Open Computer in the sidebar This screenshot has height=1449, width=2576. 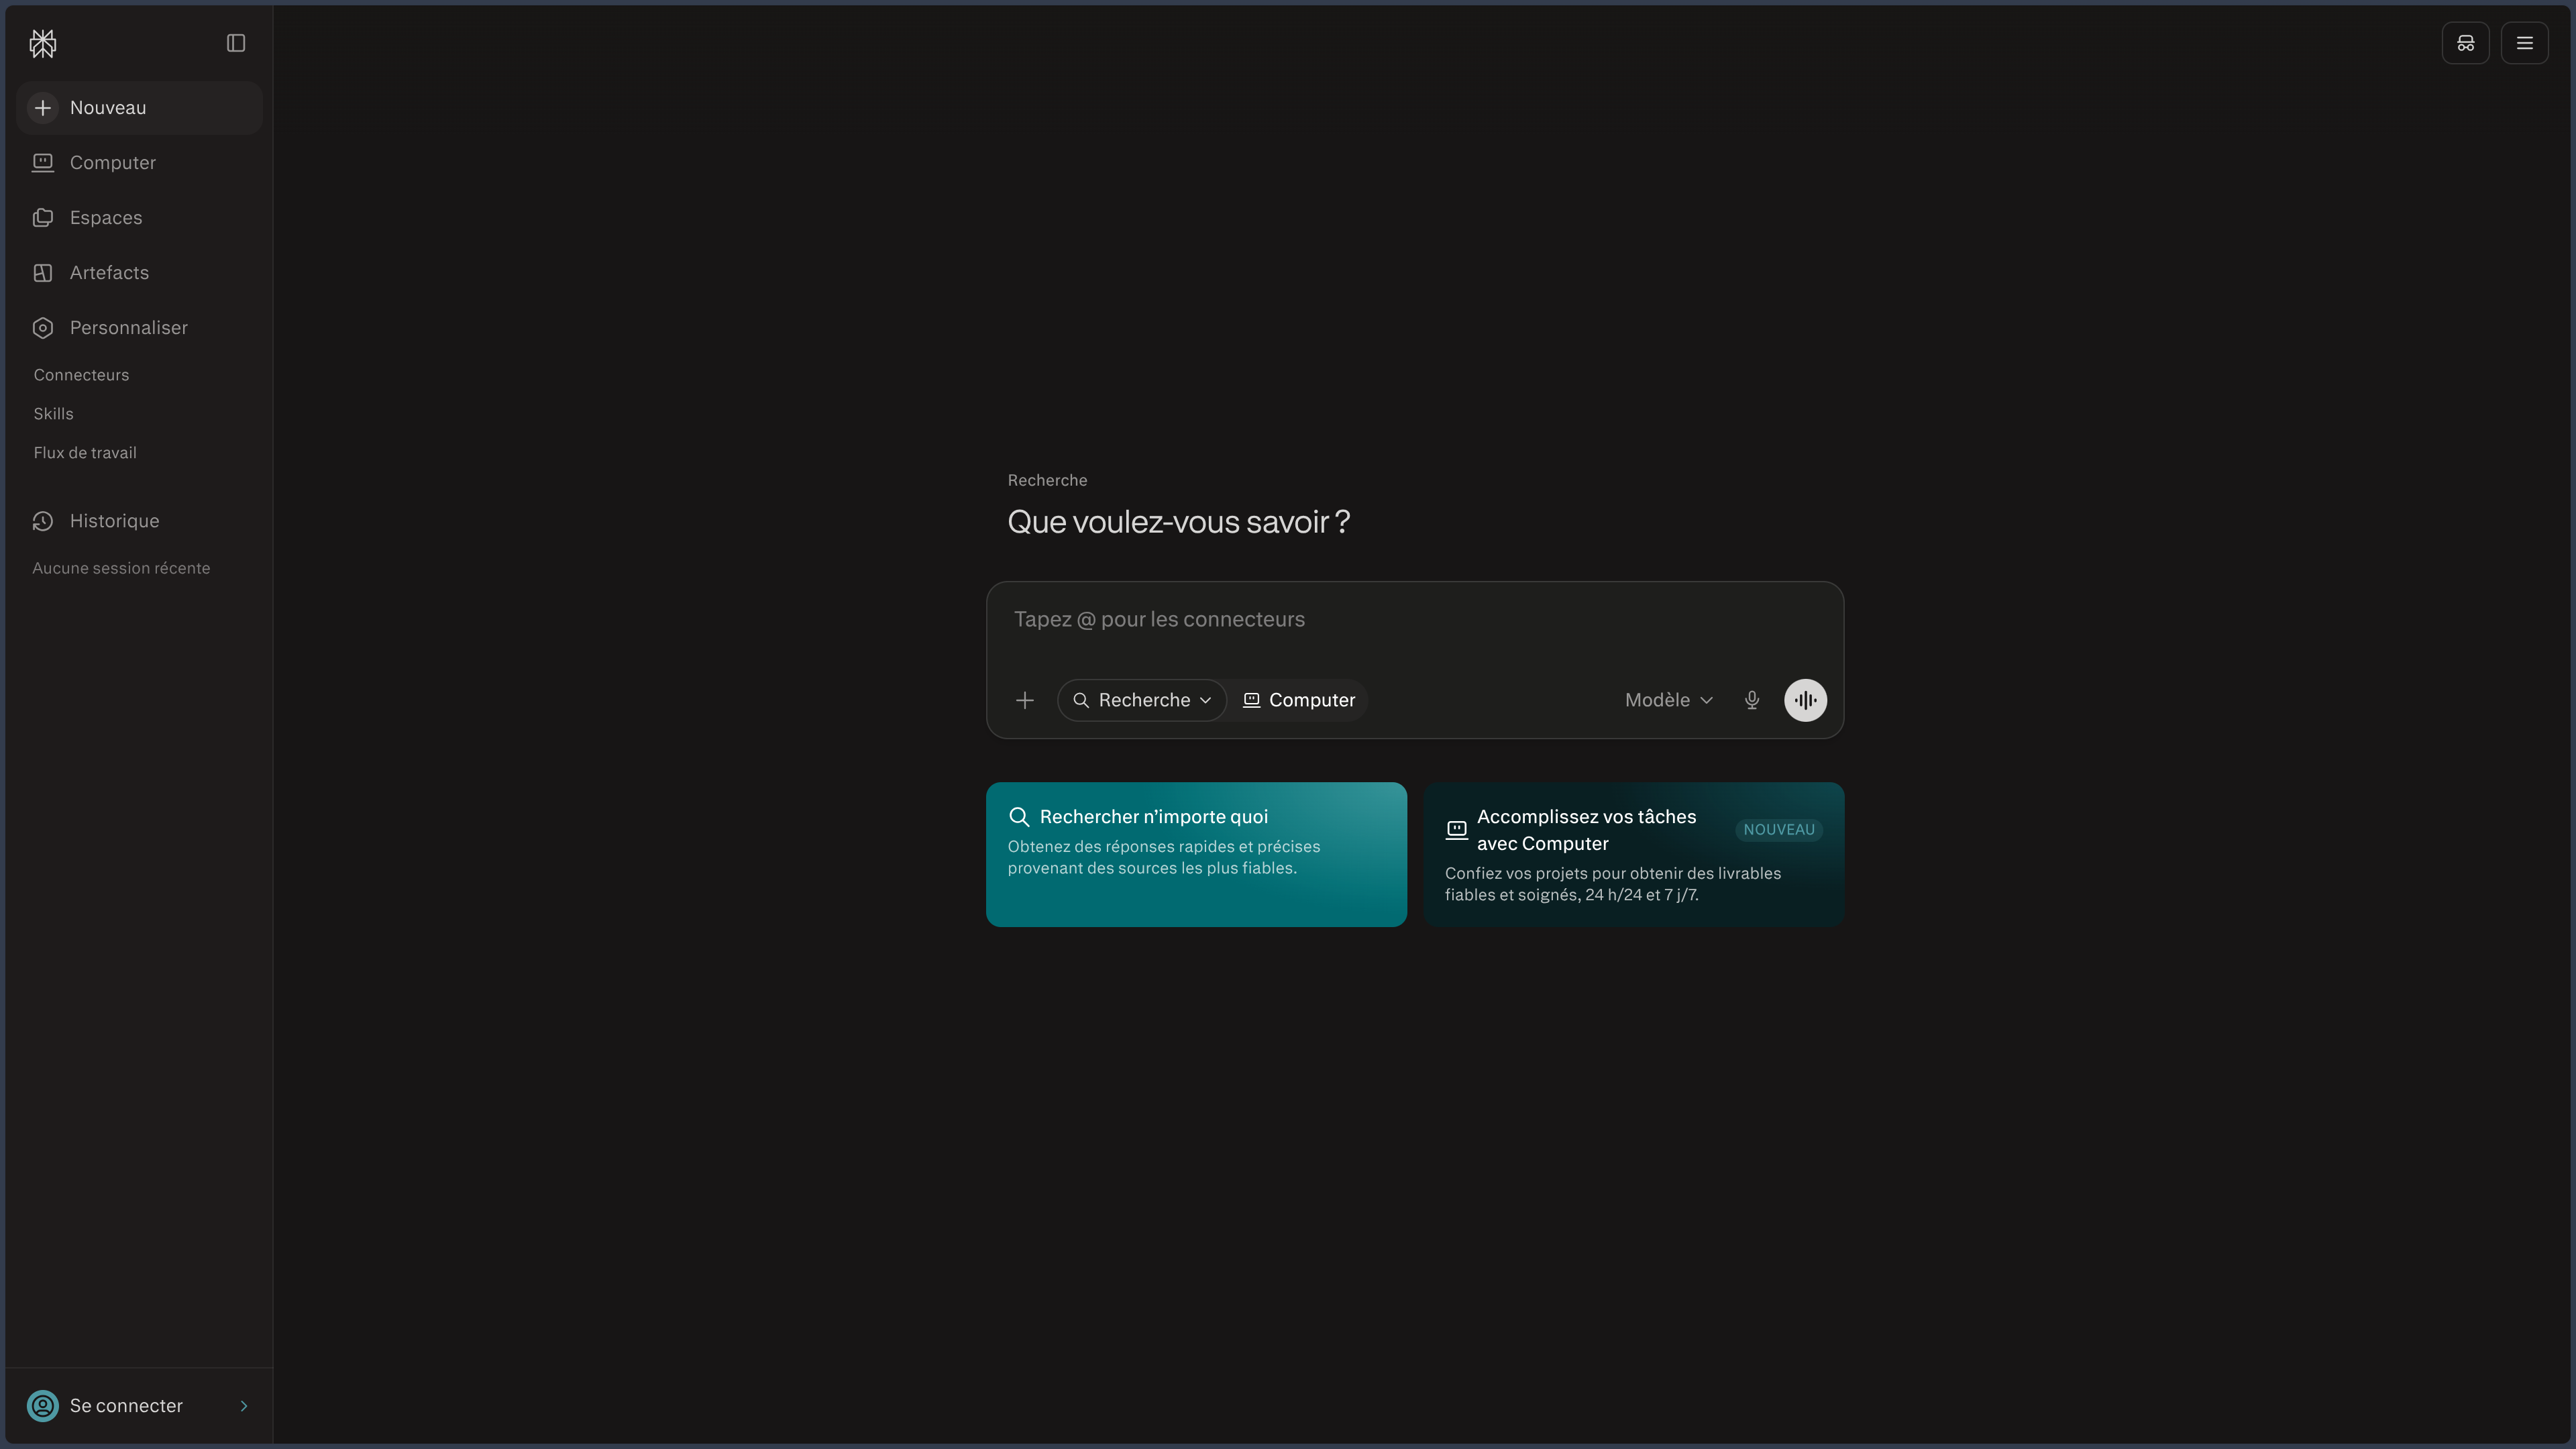139,163
